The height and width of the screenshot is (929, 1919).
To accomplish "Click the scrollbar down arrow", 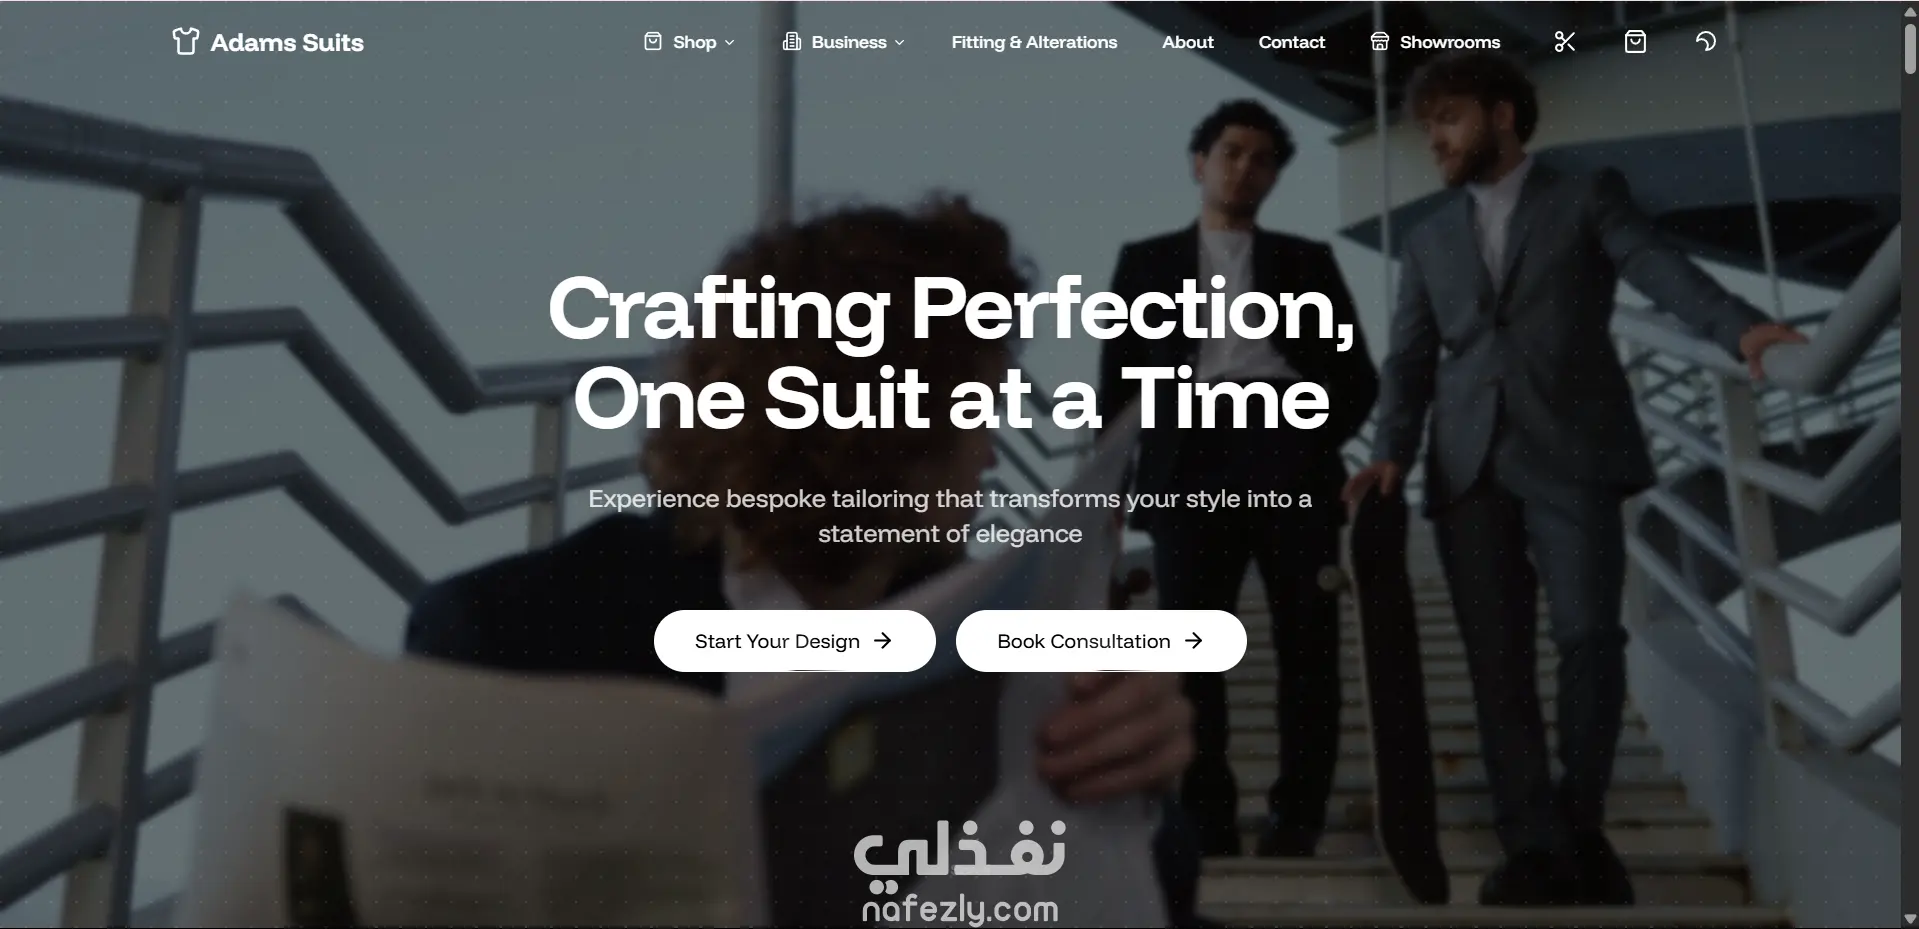I will 1910,919.
